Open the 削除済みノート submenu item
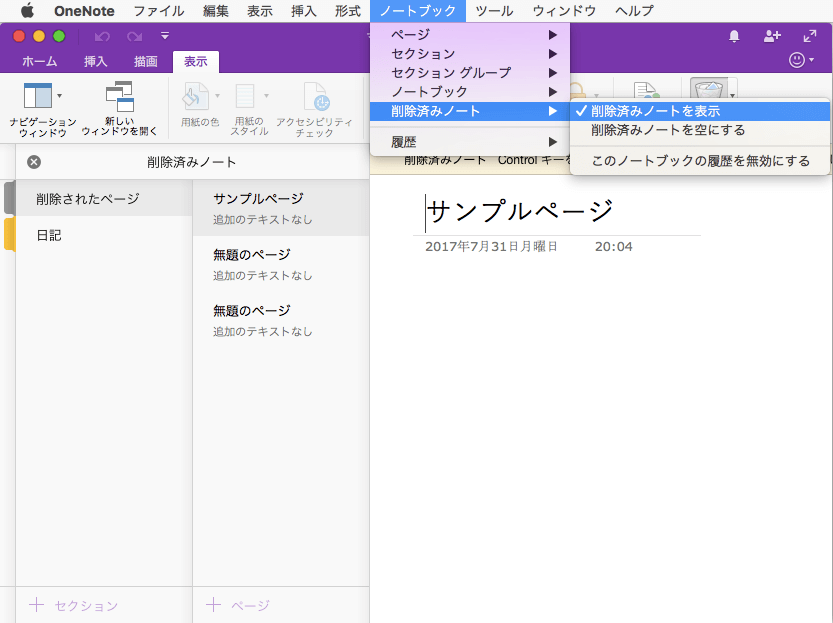 (x=470, y=111)
